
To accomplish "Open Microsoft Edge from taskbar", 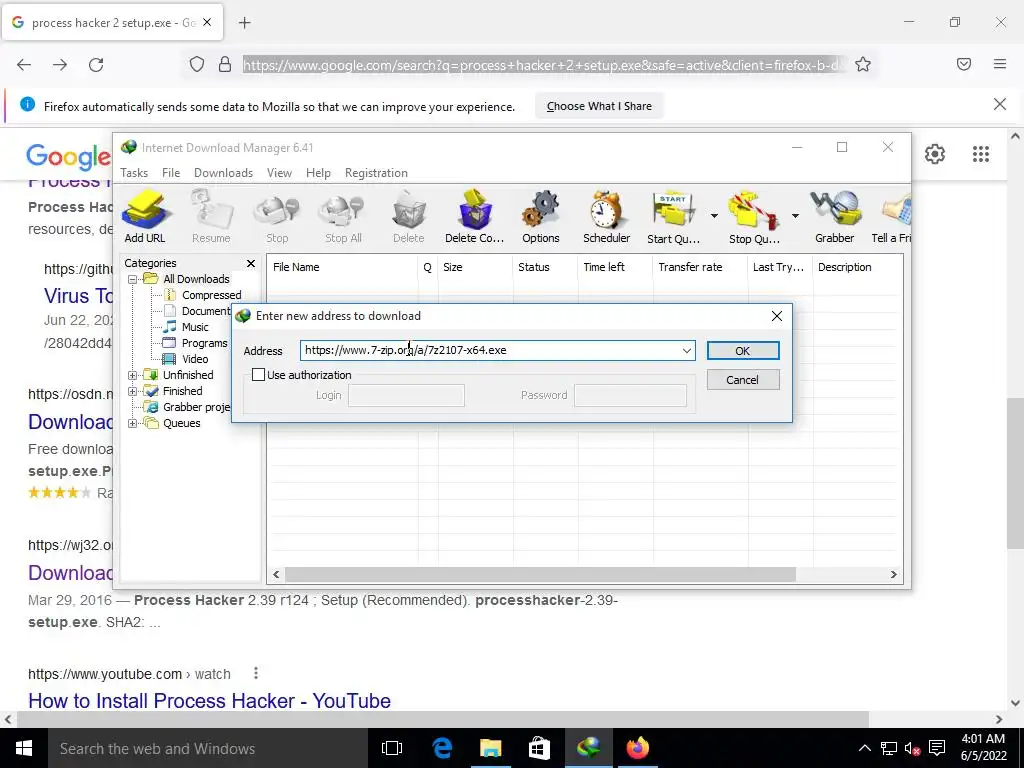I will coord(442,748).
